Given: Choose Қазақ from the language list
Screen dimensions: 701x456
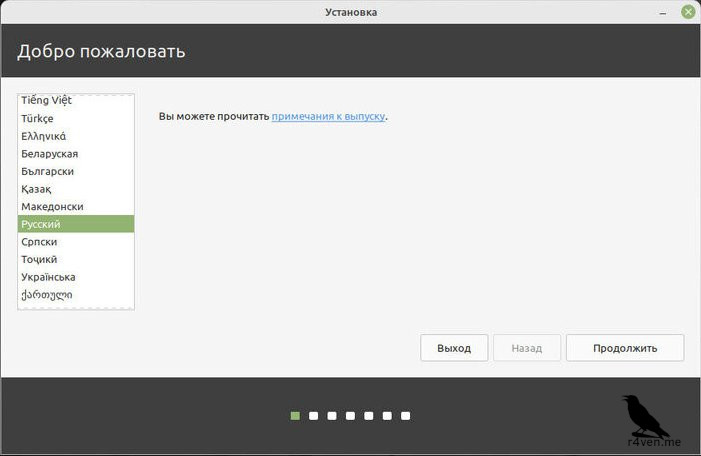Looking at the screenshot, I should click(x=36, y=189).
